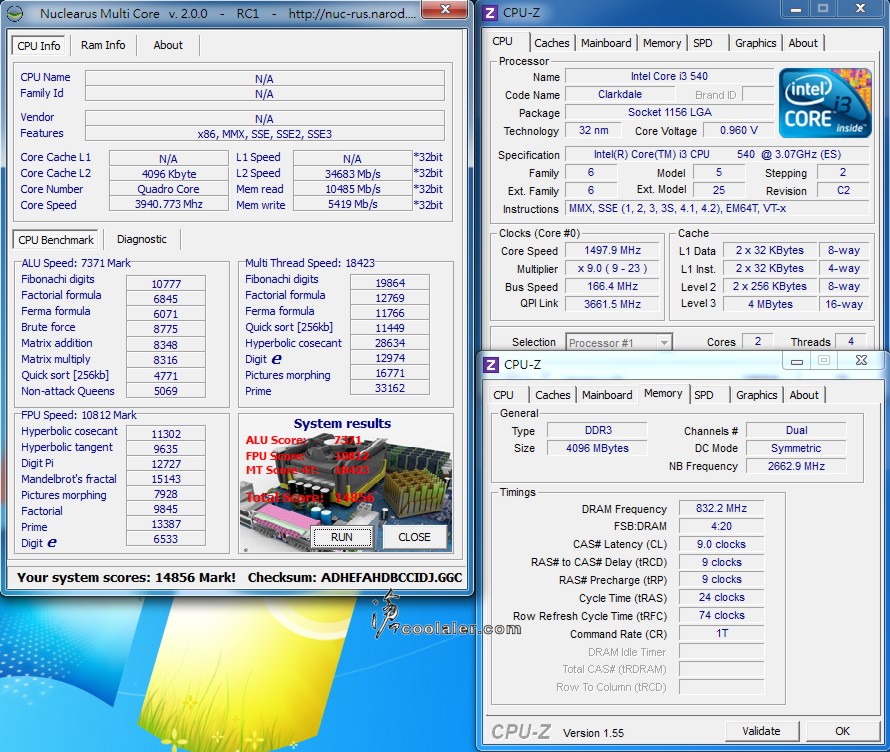This screenshot has width=890, height=752.
Task: Open Caches tab in CPU-Z processor window
Action: coord(552,43)
